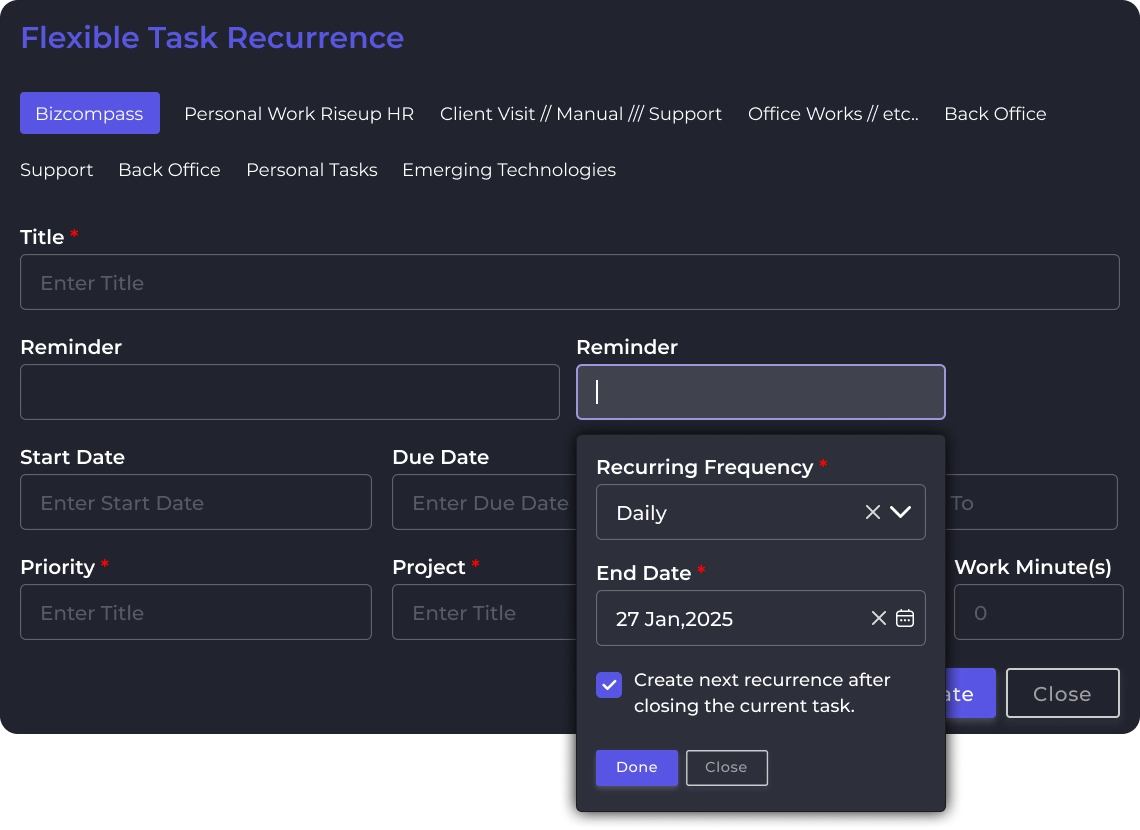The height and width of the screenshot is (830, 1140).
Task: Clear the End Date value
Action: point(878,618)
